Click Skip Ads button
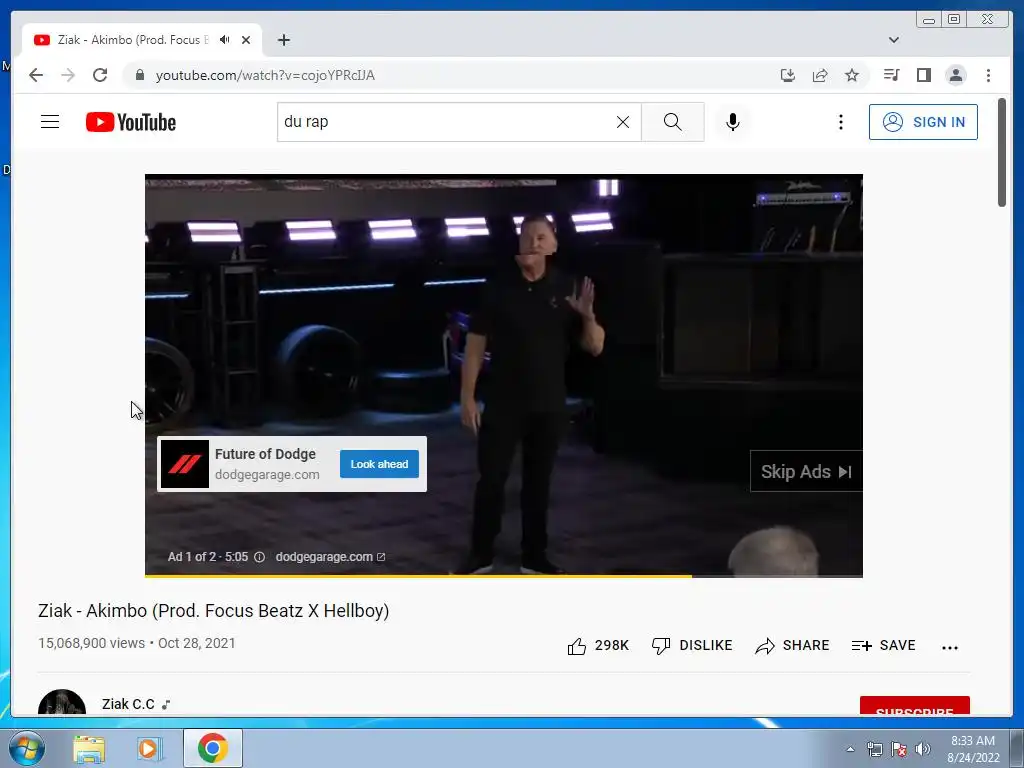 pyautogui.click(x=806, y=472)
